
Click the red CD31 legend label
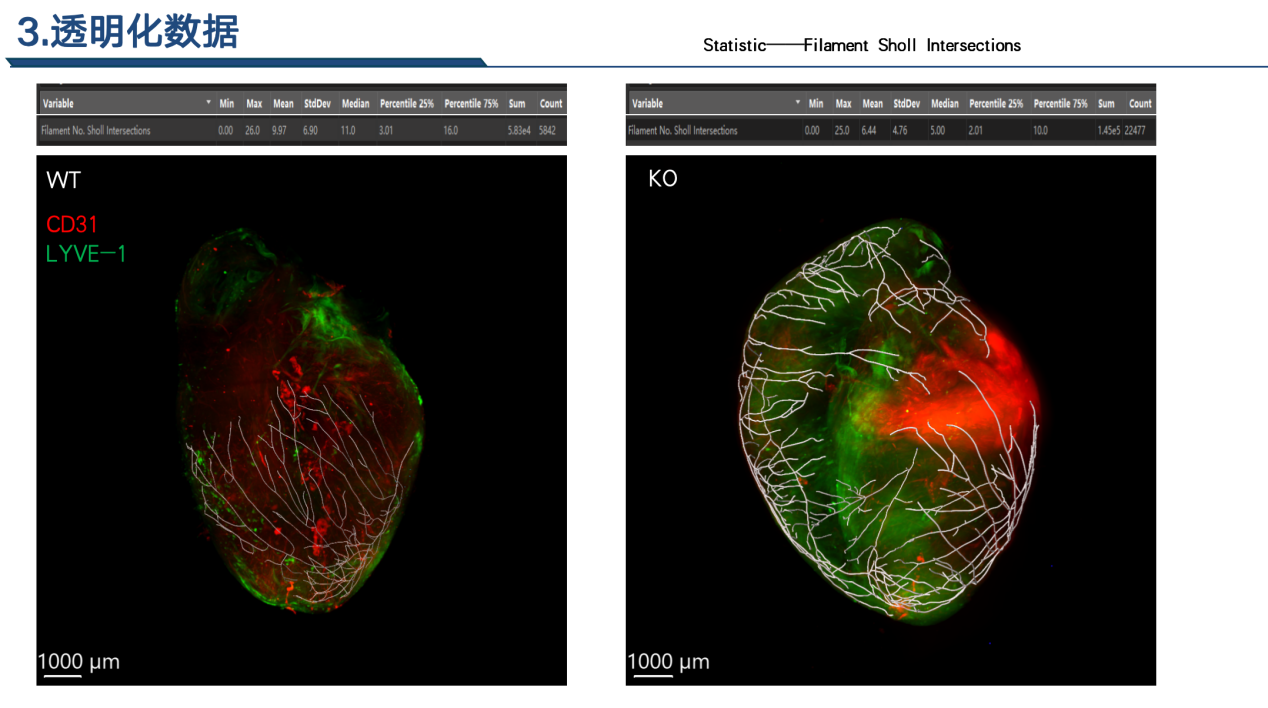tap(72, 224)
